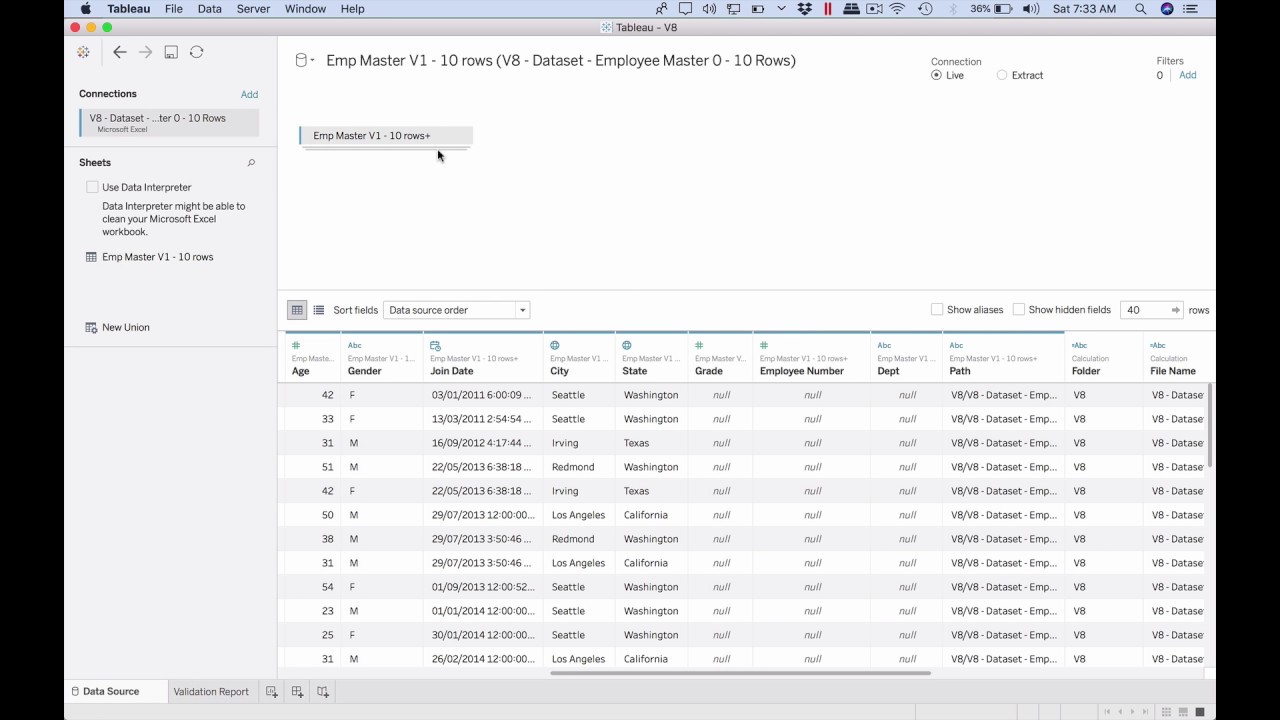
Task: Click the Employee Number column header
Action: coord(811,357)
